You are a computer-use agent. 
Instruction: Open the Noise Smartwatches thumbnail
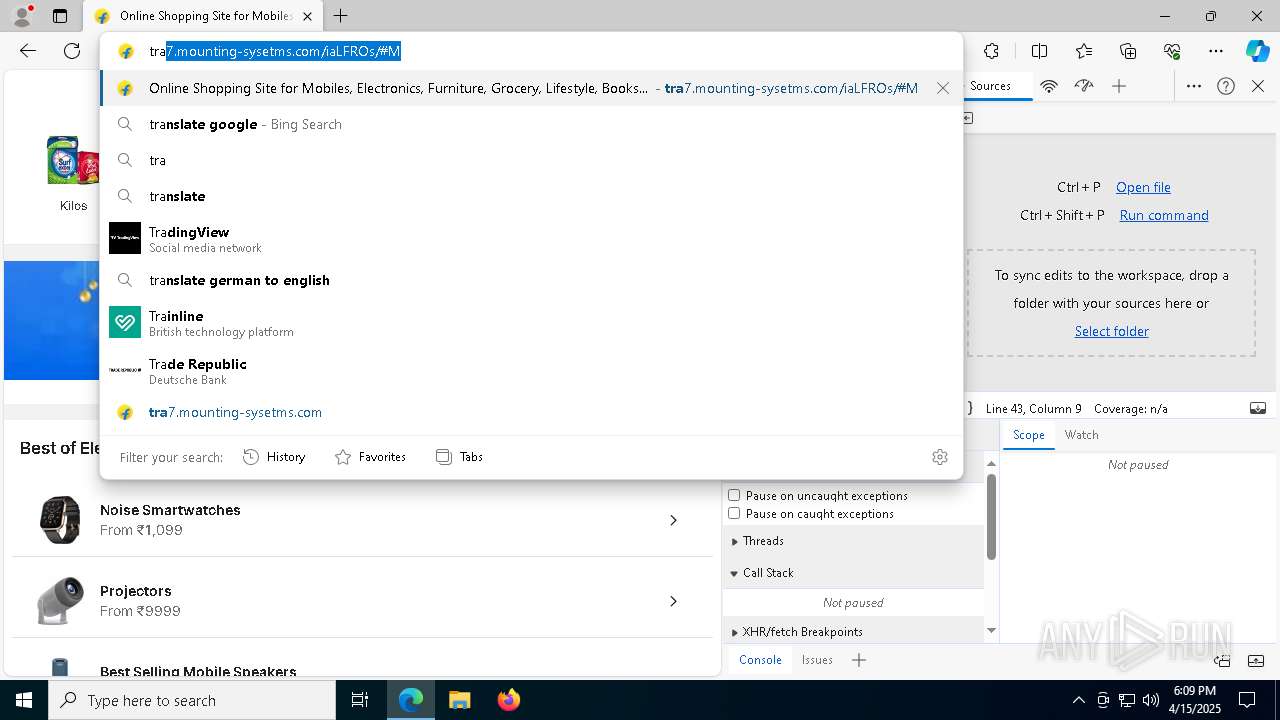coord(60,520)
